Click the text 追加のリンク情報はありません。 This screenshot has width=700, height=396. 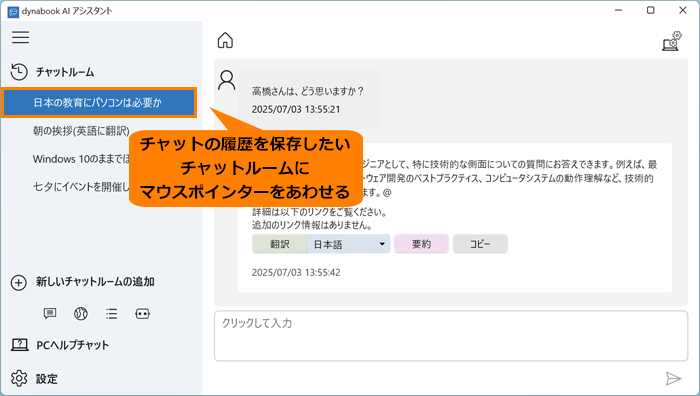312,225
